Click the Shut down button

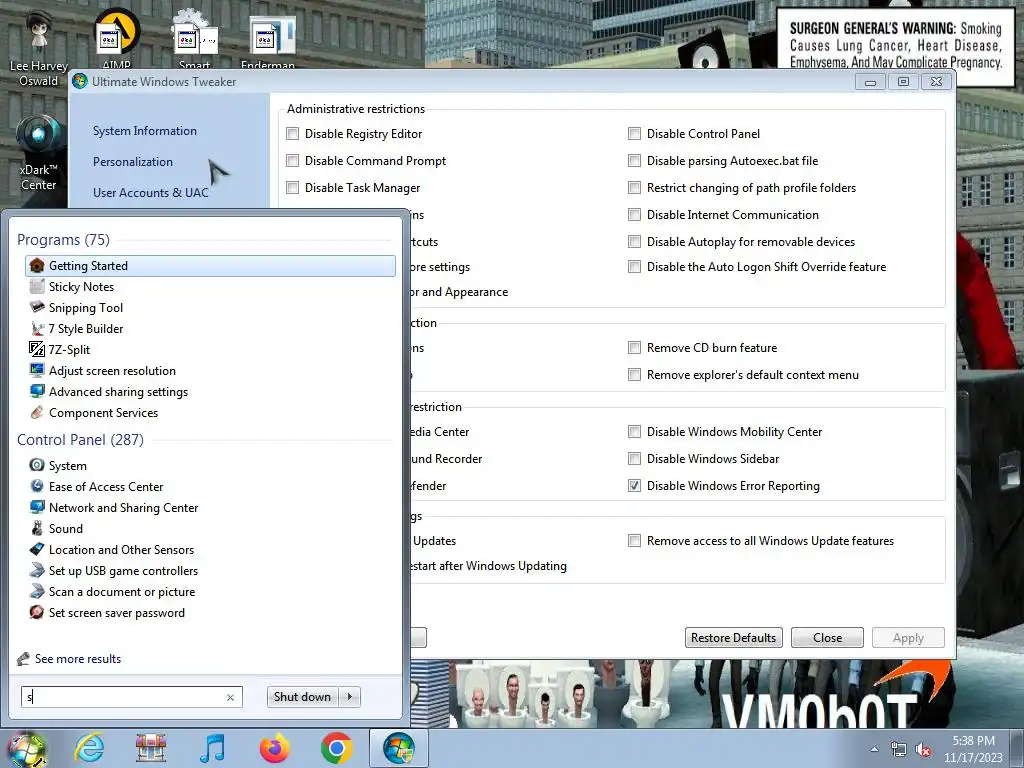coord(303,697)
